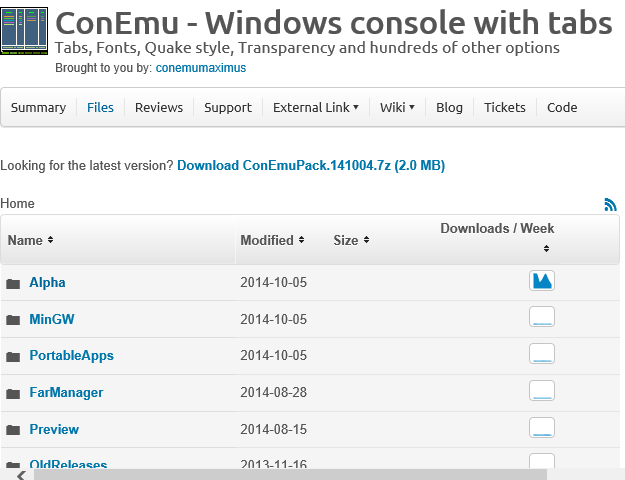The width and height of the screenshot is (625, 480).
Task: Click the PortableApps folder icon
Action: point(13,357)
